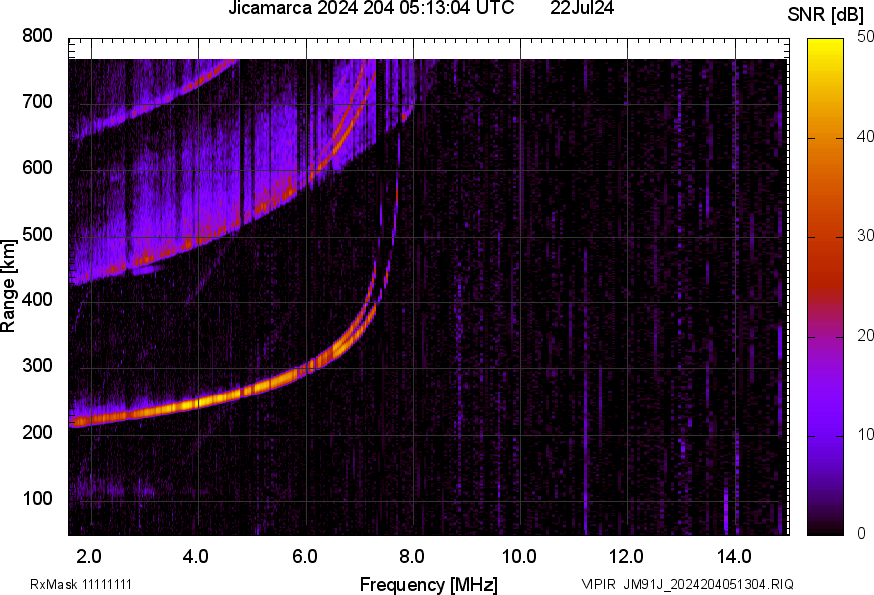Click the RxMask 11111111 label
874x595 pixels.
[x=81, y=585]
